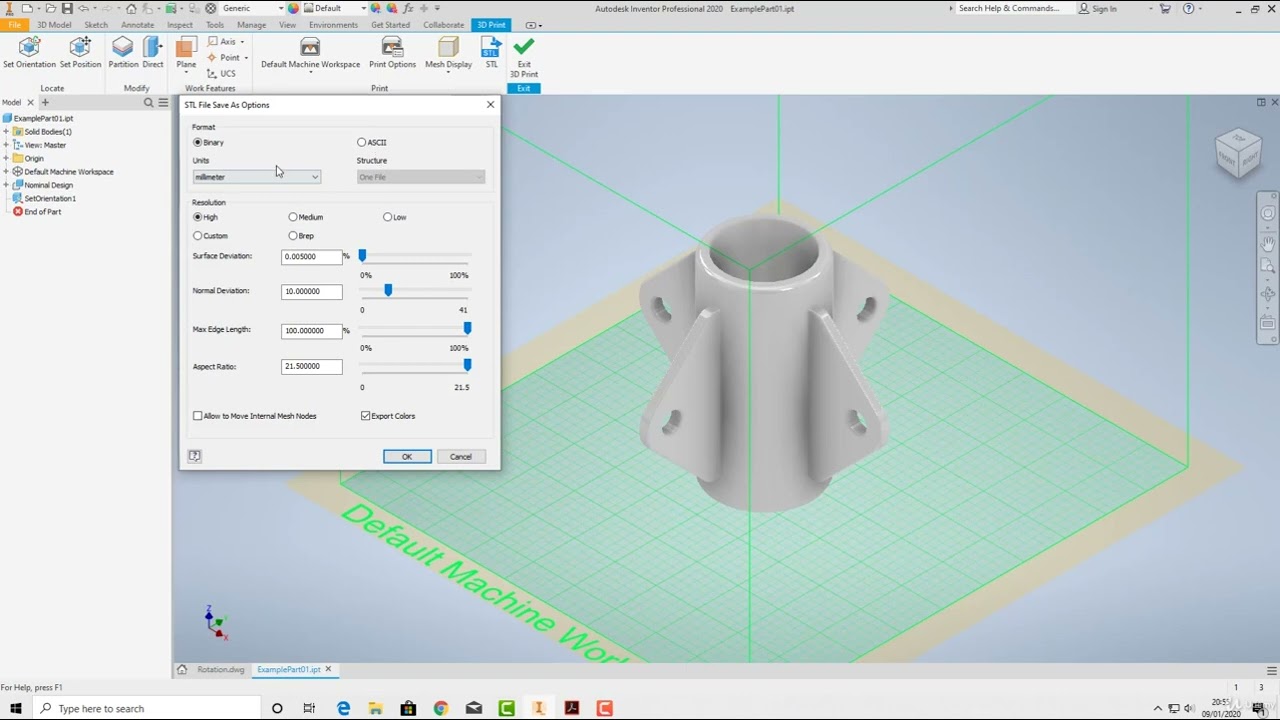Viewport: 1280px width, 720px height.
Task: Switch to the Sketch ribbon tab
Action: (96, 25)
